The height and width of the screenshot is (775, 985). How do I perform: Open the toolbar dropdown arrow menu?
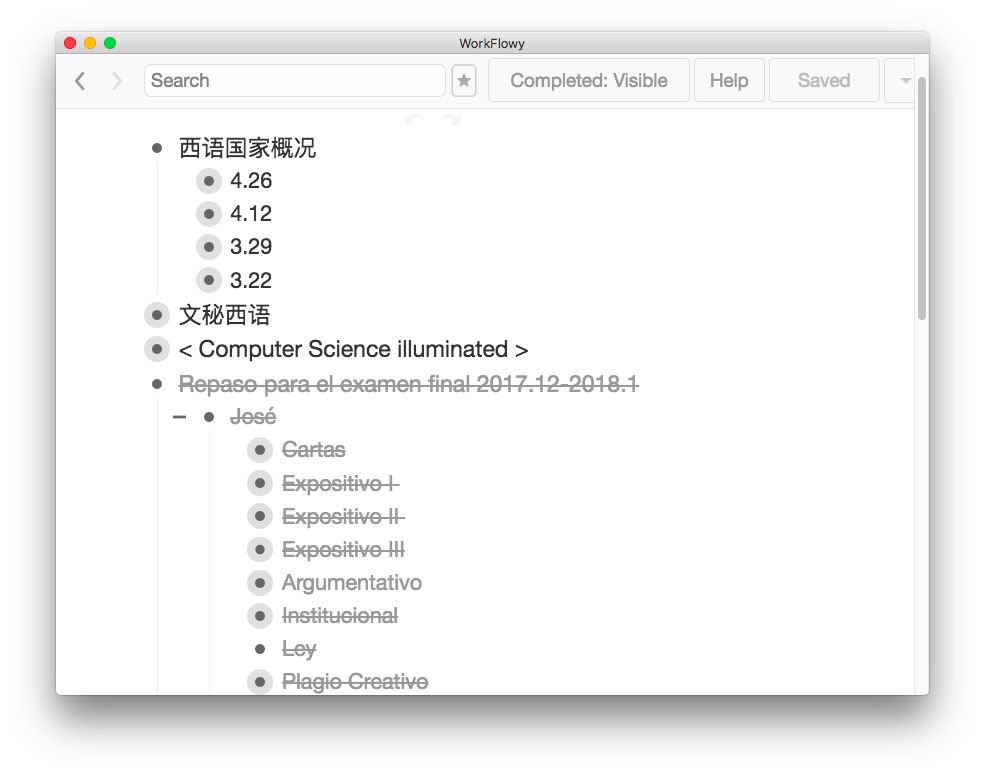point(904,81)
